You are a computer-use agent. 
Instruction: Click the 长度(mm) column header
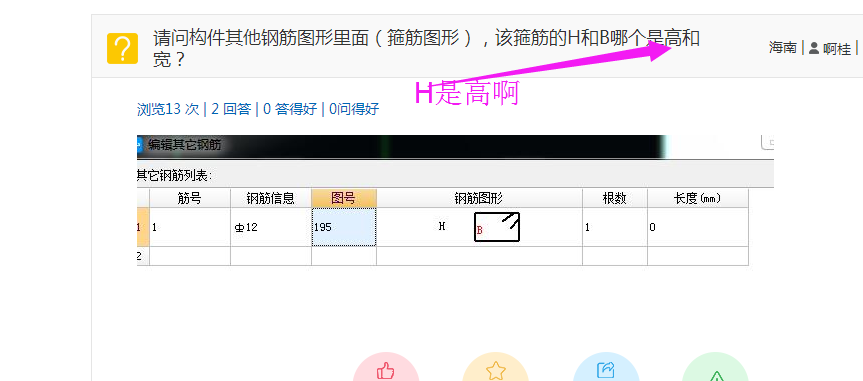point(698,198)
